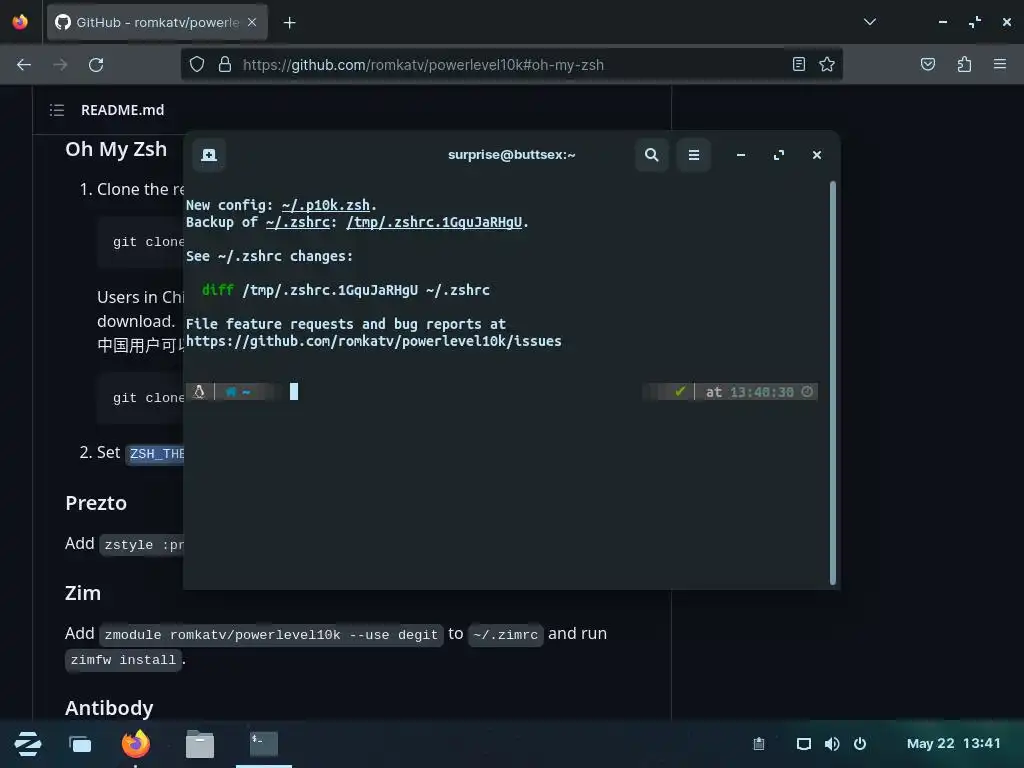Switch to the Terminal taskbar icon
The height and width of the screenshot is (768, 1024).
(x=264, y=744)
